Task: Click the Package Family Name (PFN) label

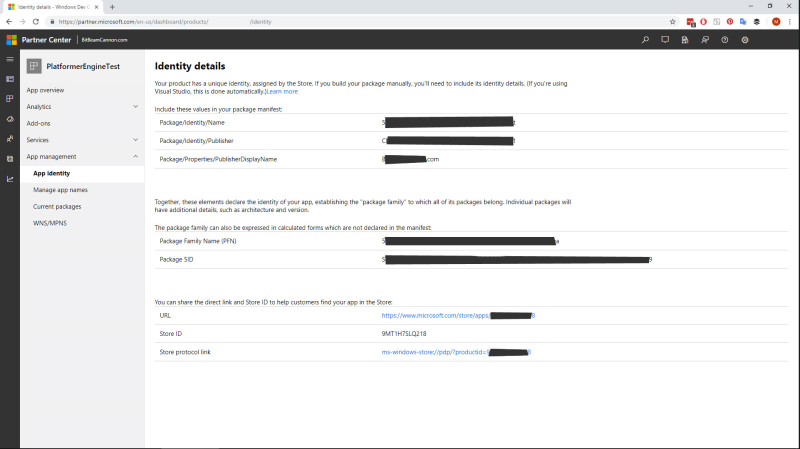Action: pos(198,241)
